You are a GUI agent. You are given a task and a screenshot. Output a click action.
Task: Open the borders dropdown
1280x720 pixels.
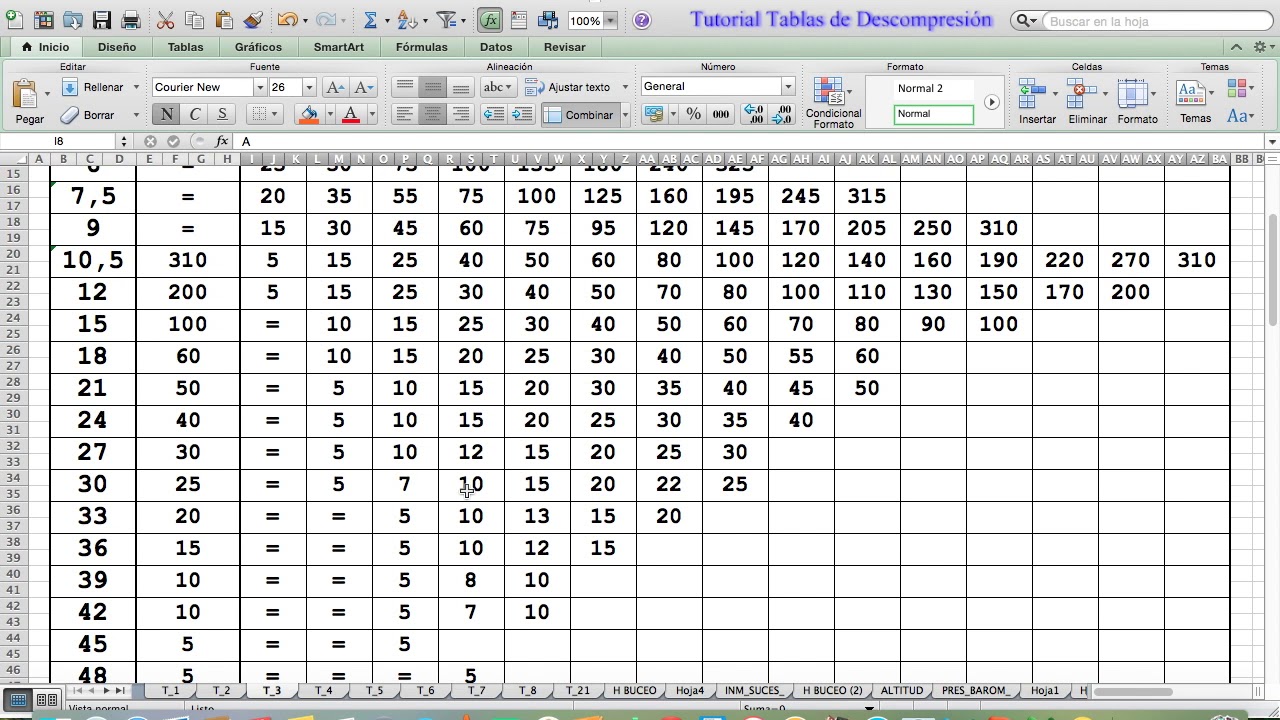[275, 115]
